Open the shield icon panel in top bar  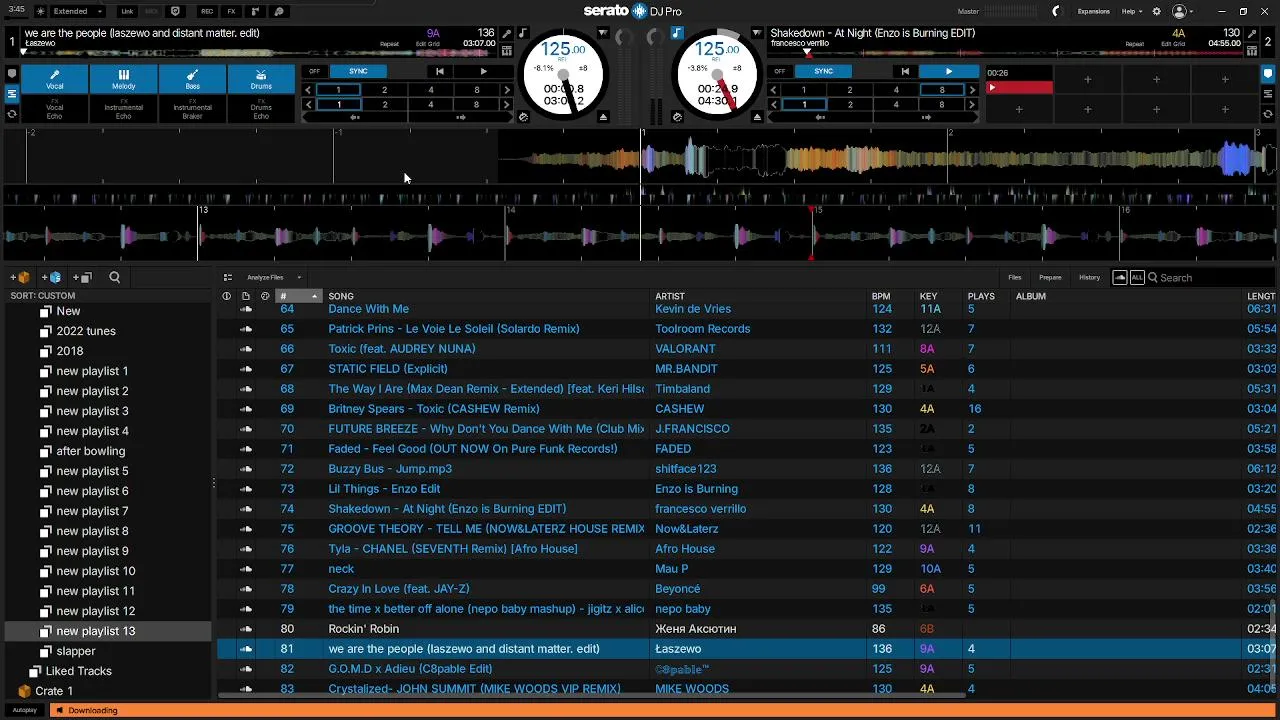coord(176,11)
